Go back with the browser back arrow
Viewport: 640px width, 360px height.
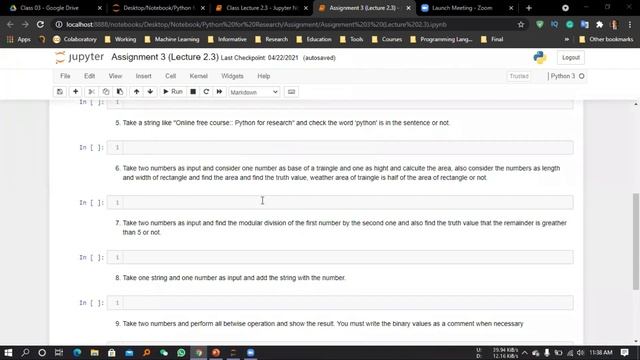[10, 24]
